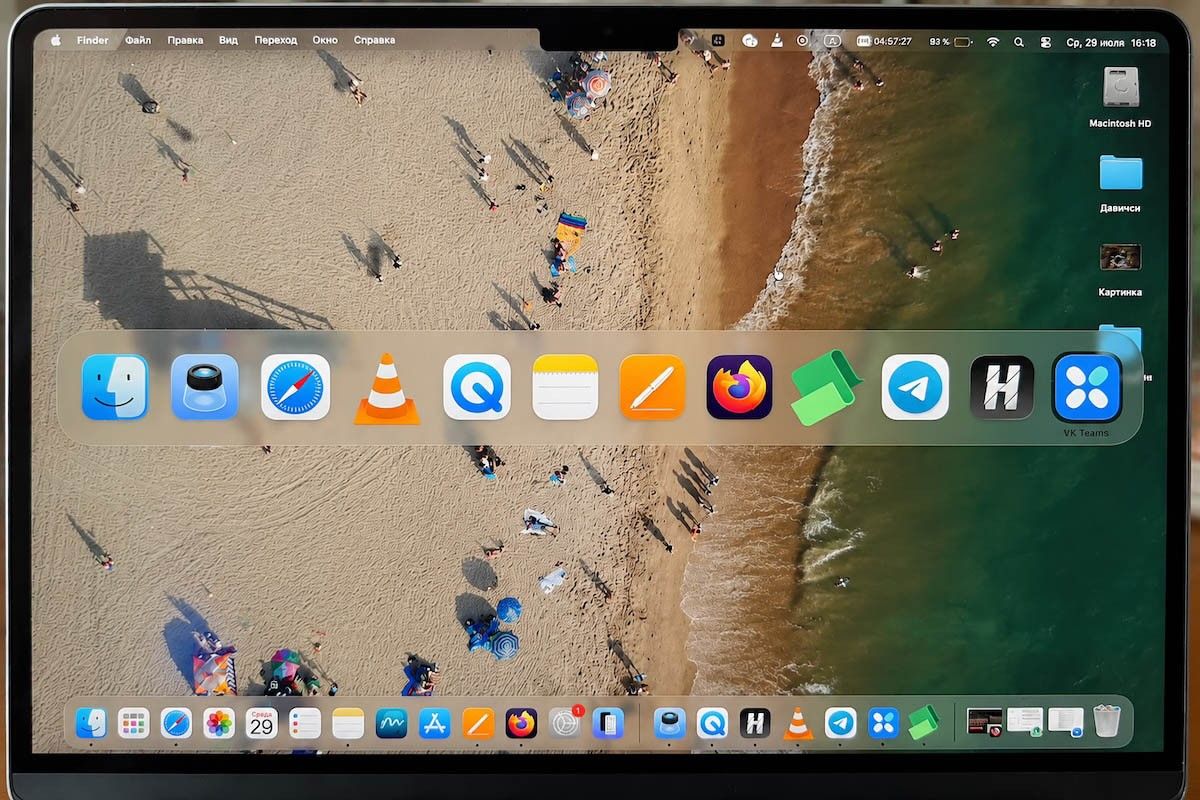Select QuickTime Player in app switcher
1200x800 pixels.
[x=477, y=387]
